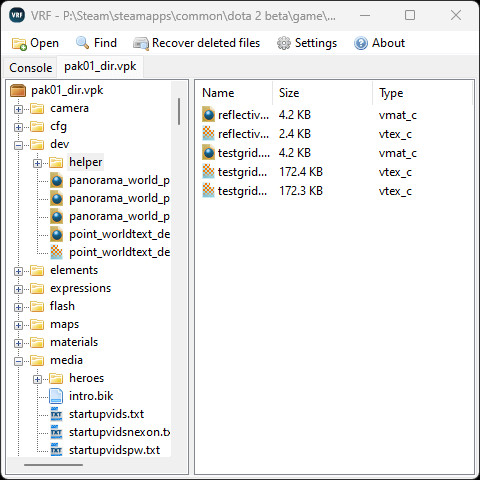Click the About help icon
This screenshot has width=480, height=480.
coord(361,43)
